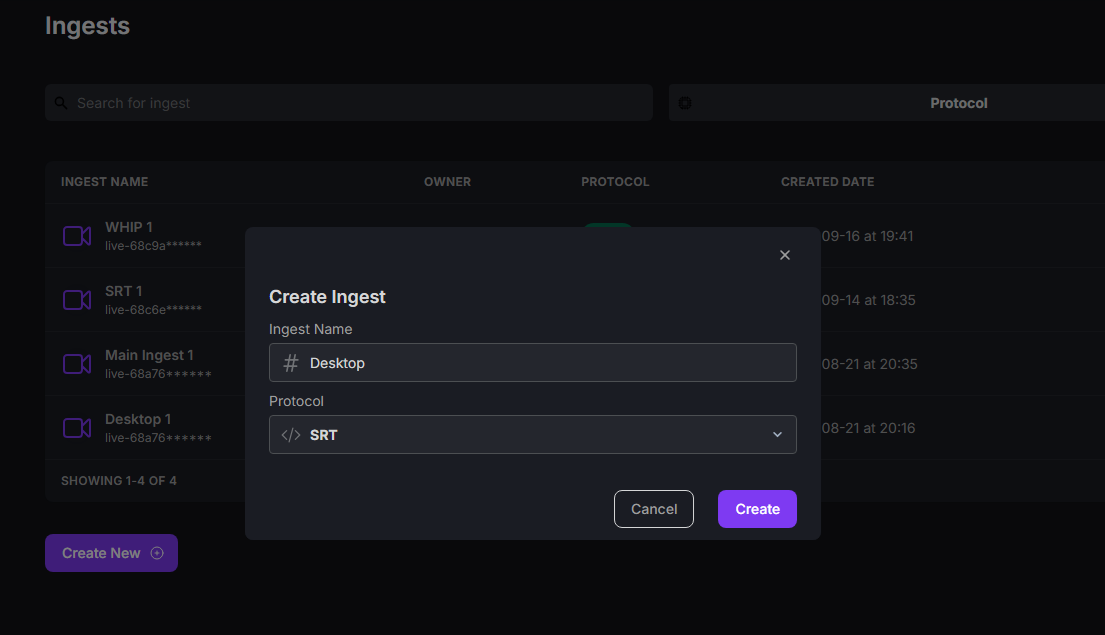Click the camera icon beside Main Ingest 1
This screenshot has width=1105, height=635.
click(77, 364)
